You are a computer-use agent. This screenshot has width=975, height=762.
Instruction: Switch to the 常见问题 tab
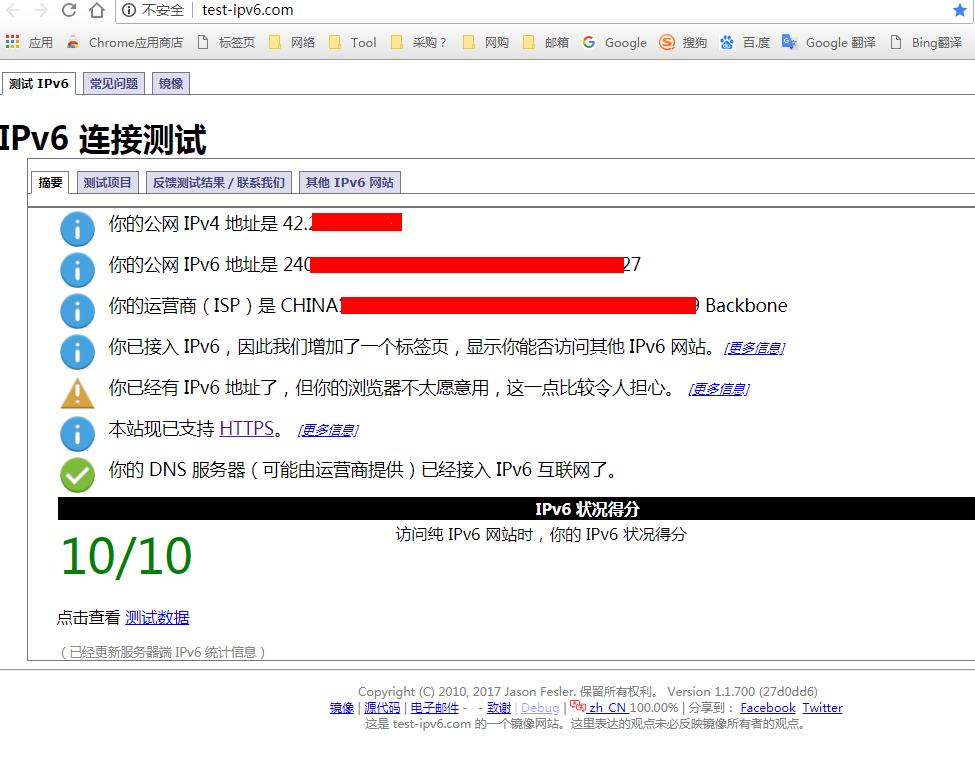[113, 83]
